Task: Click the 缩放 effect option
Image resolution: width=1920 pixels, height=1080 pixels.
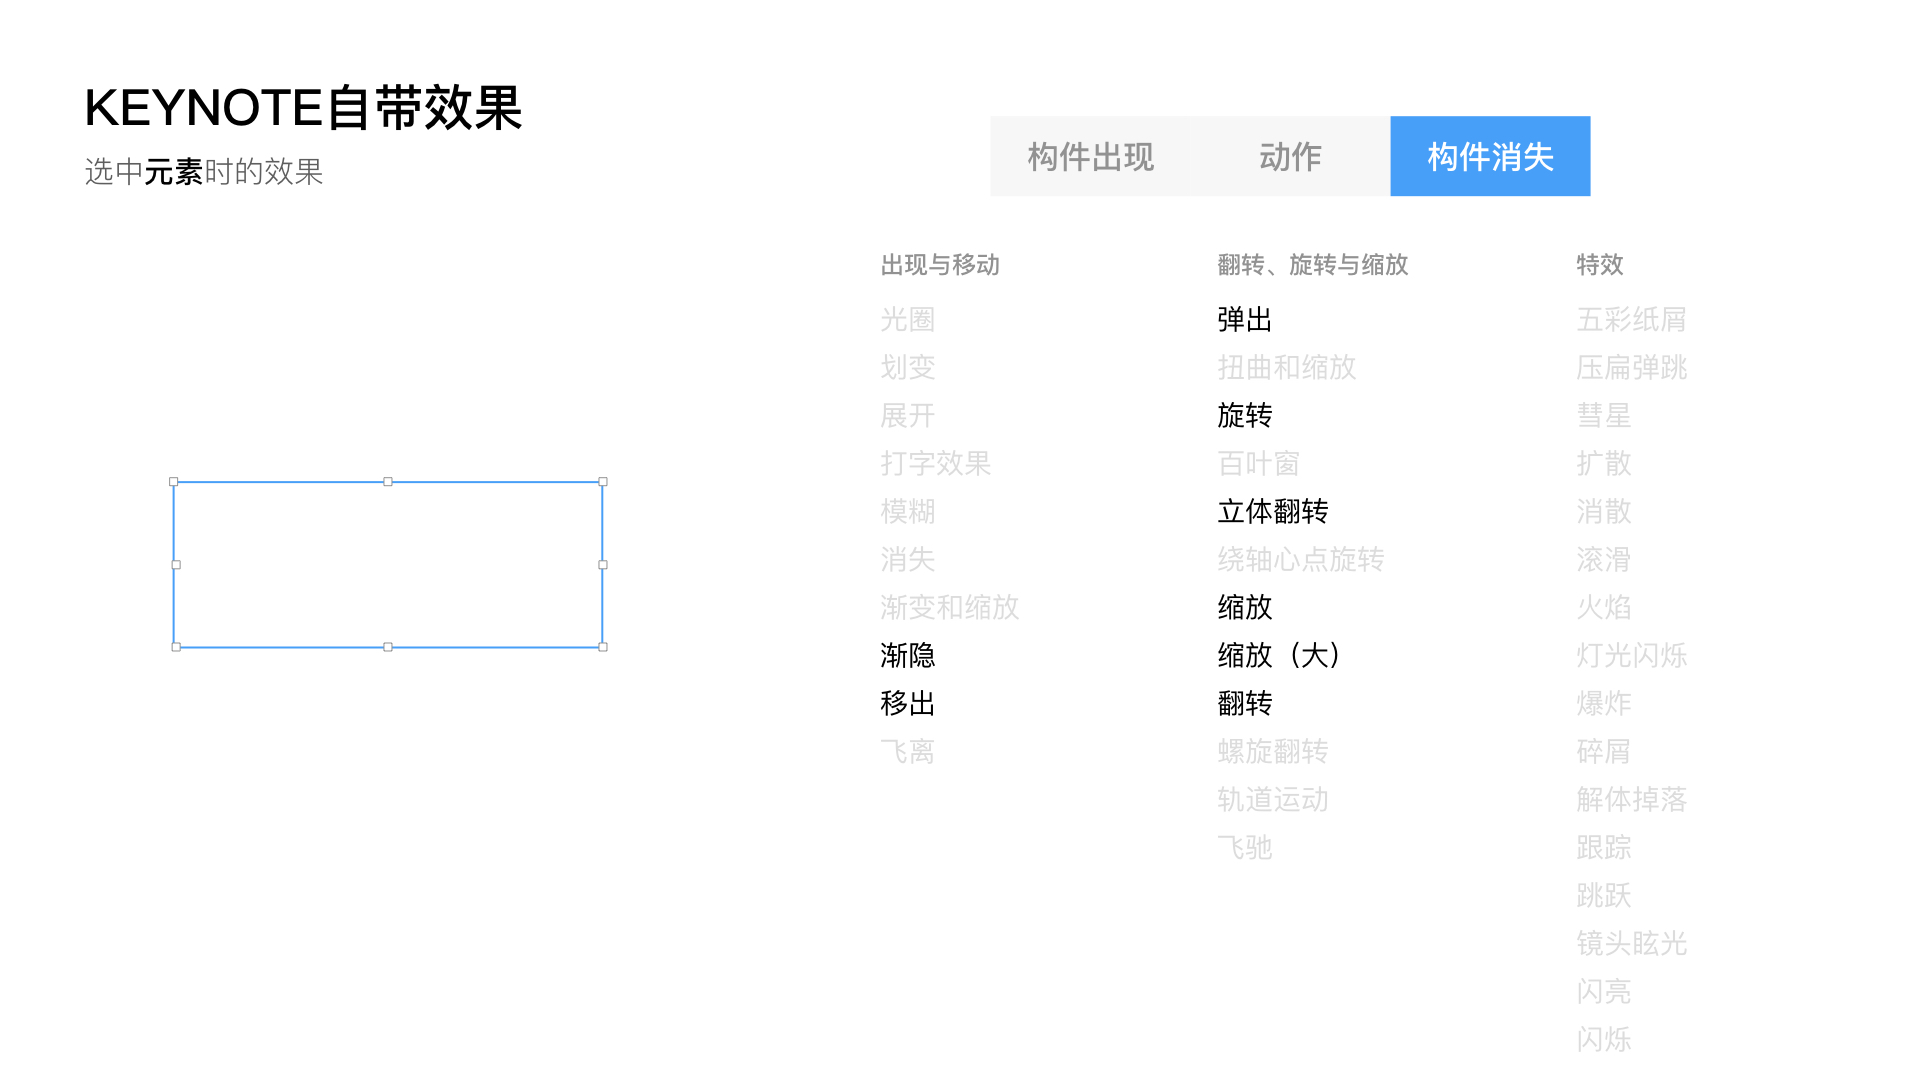Action: (x=1244, y=607)
